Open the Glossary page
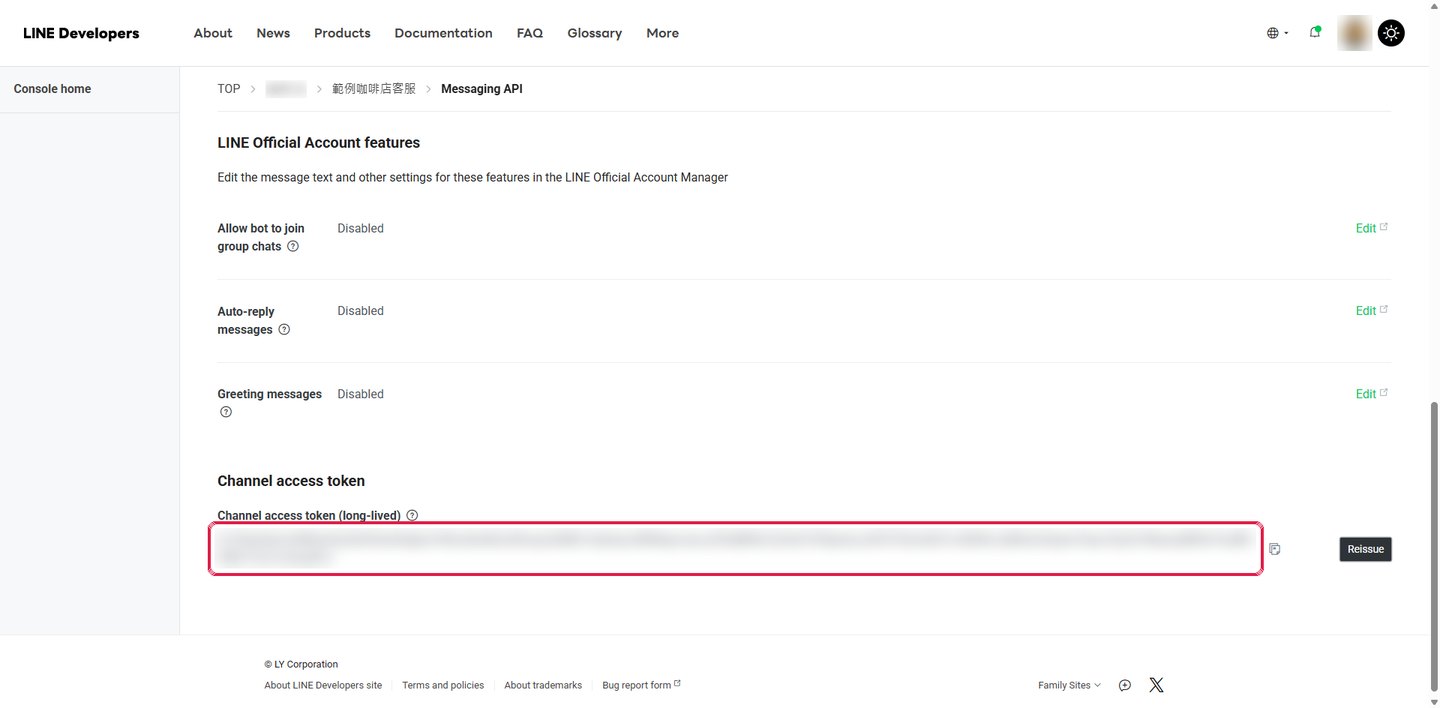1440x708 pixels. coord(594,33)
